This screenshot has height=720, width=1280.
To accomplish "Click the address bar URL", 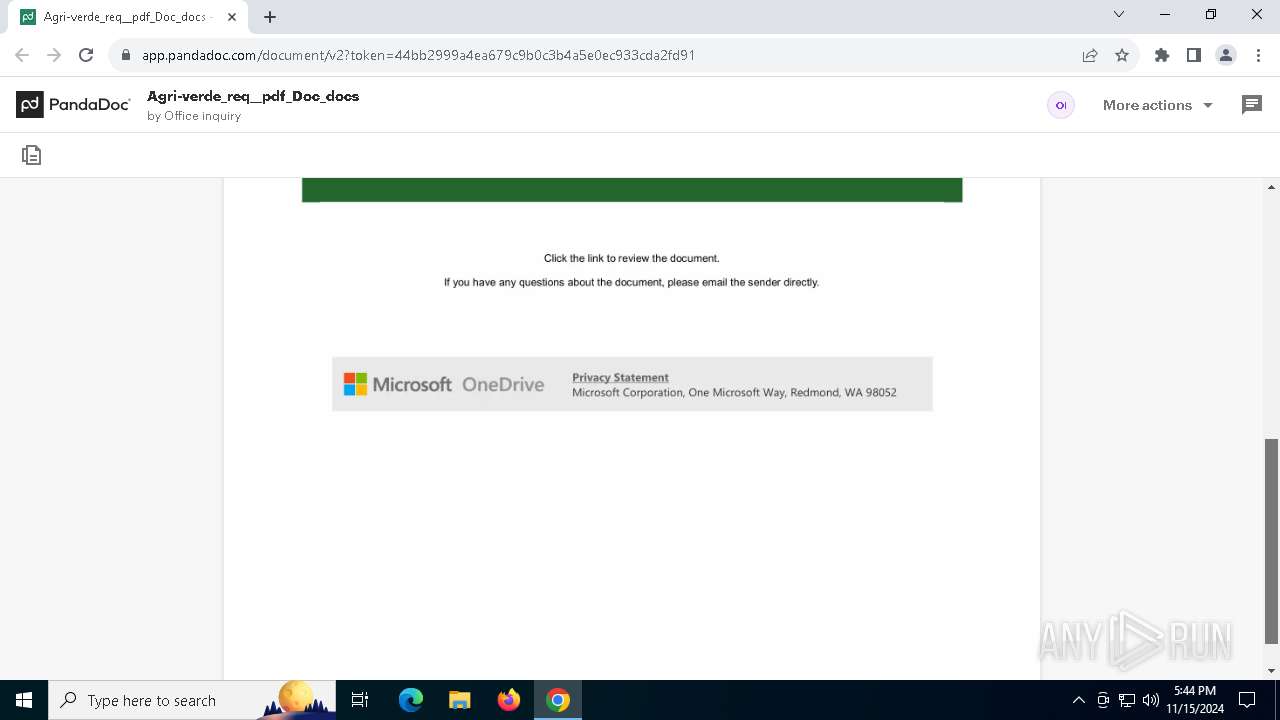I will (418, 55).
